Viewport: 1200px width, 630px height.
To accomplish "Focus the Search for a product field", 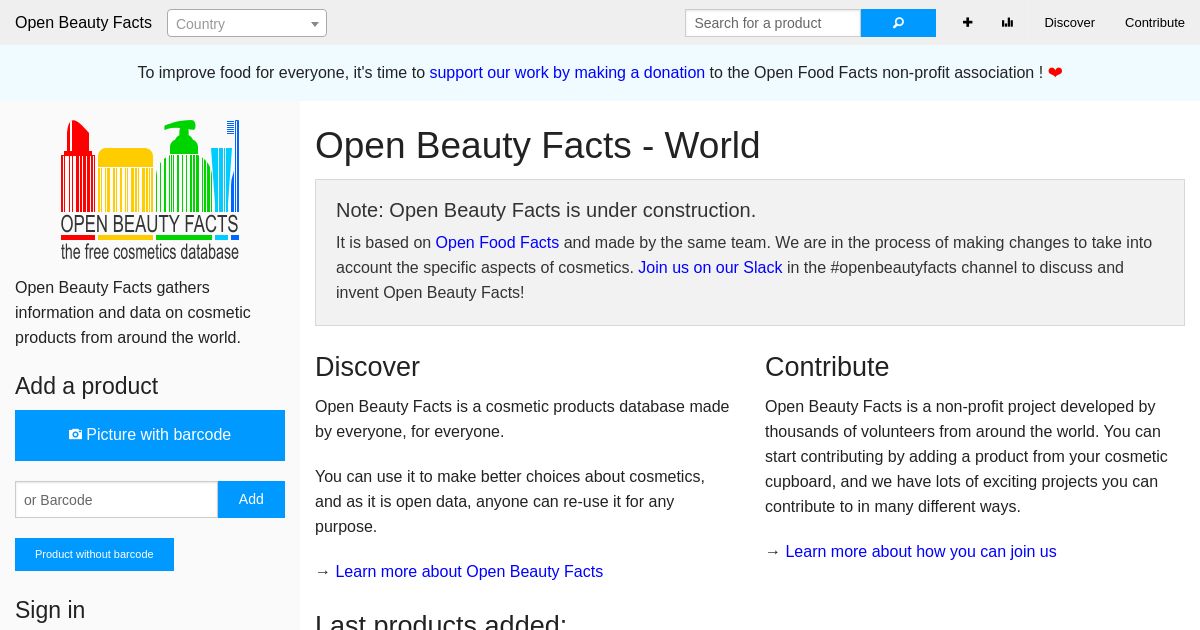I will point(773,23).
